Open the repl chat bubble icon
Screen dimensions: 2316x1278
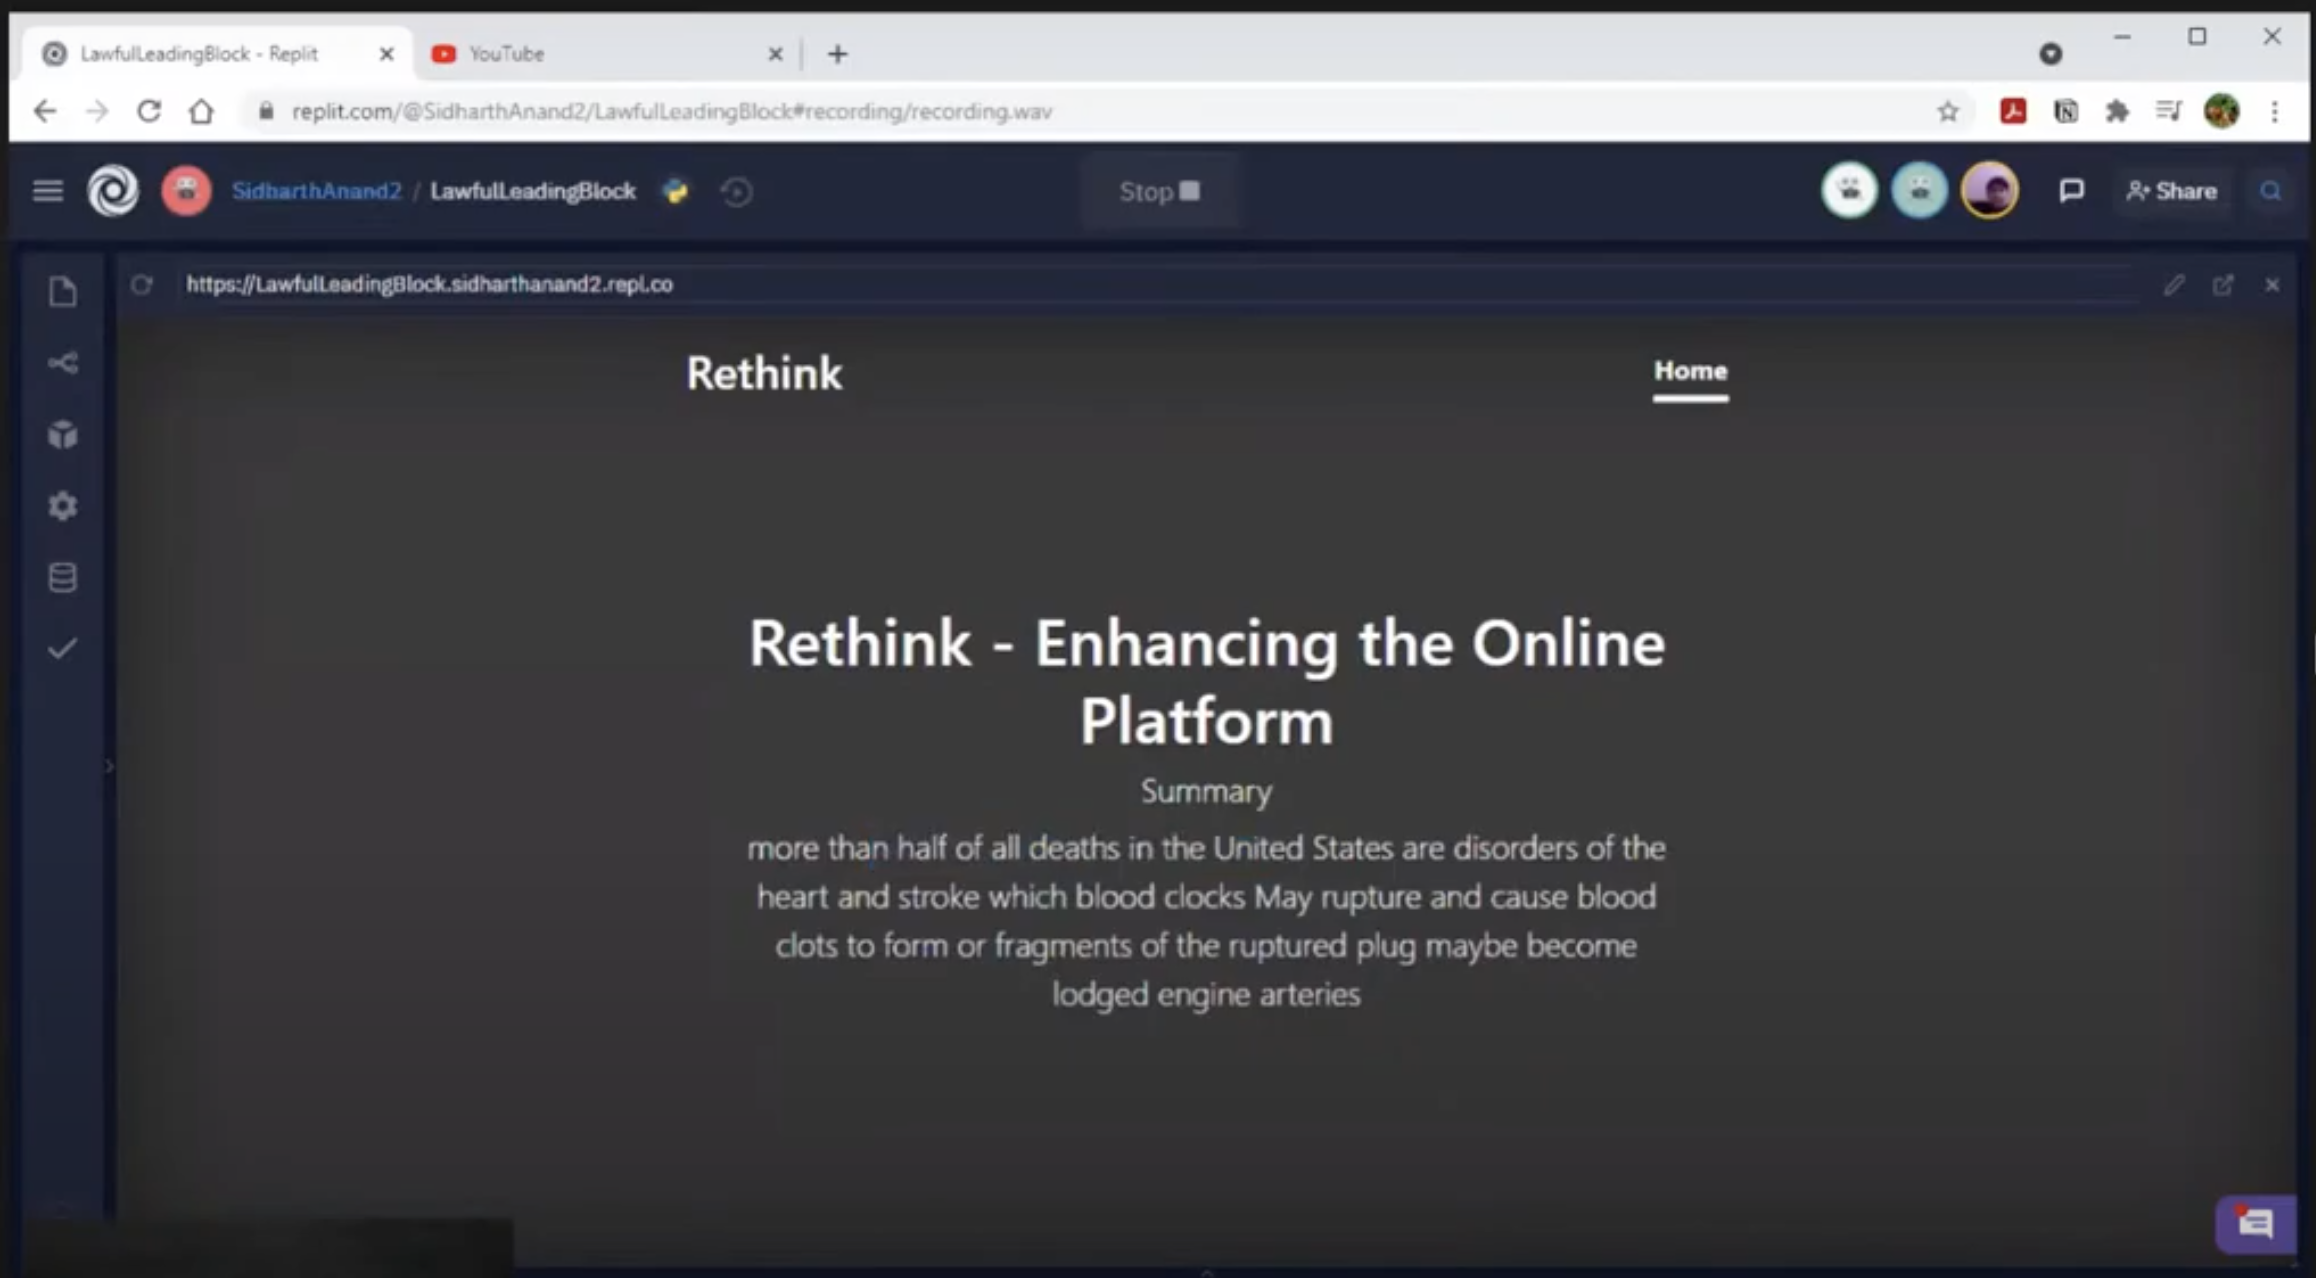(x=2071, y=191)
